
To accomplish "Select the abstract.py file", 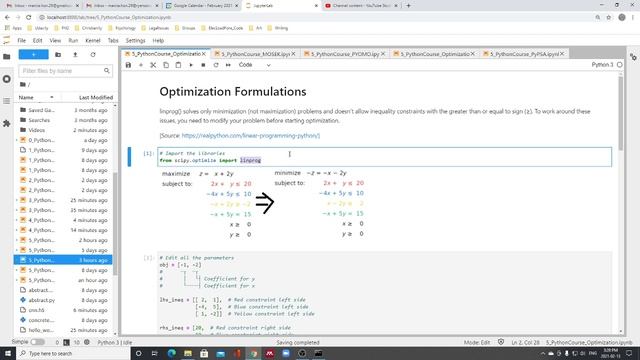I will click(x=63, y=300).
